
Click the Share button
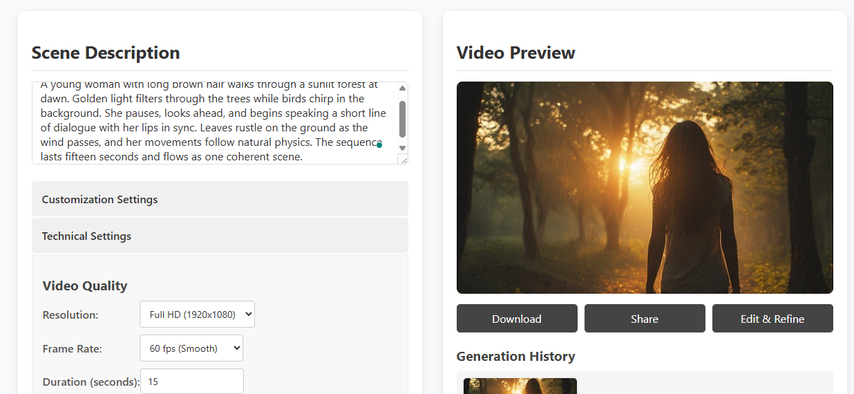click(x=644, y=319)
